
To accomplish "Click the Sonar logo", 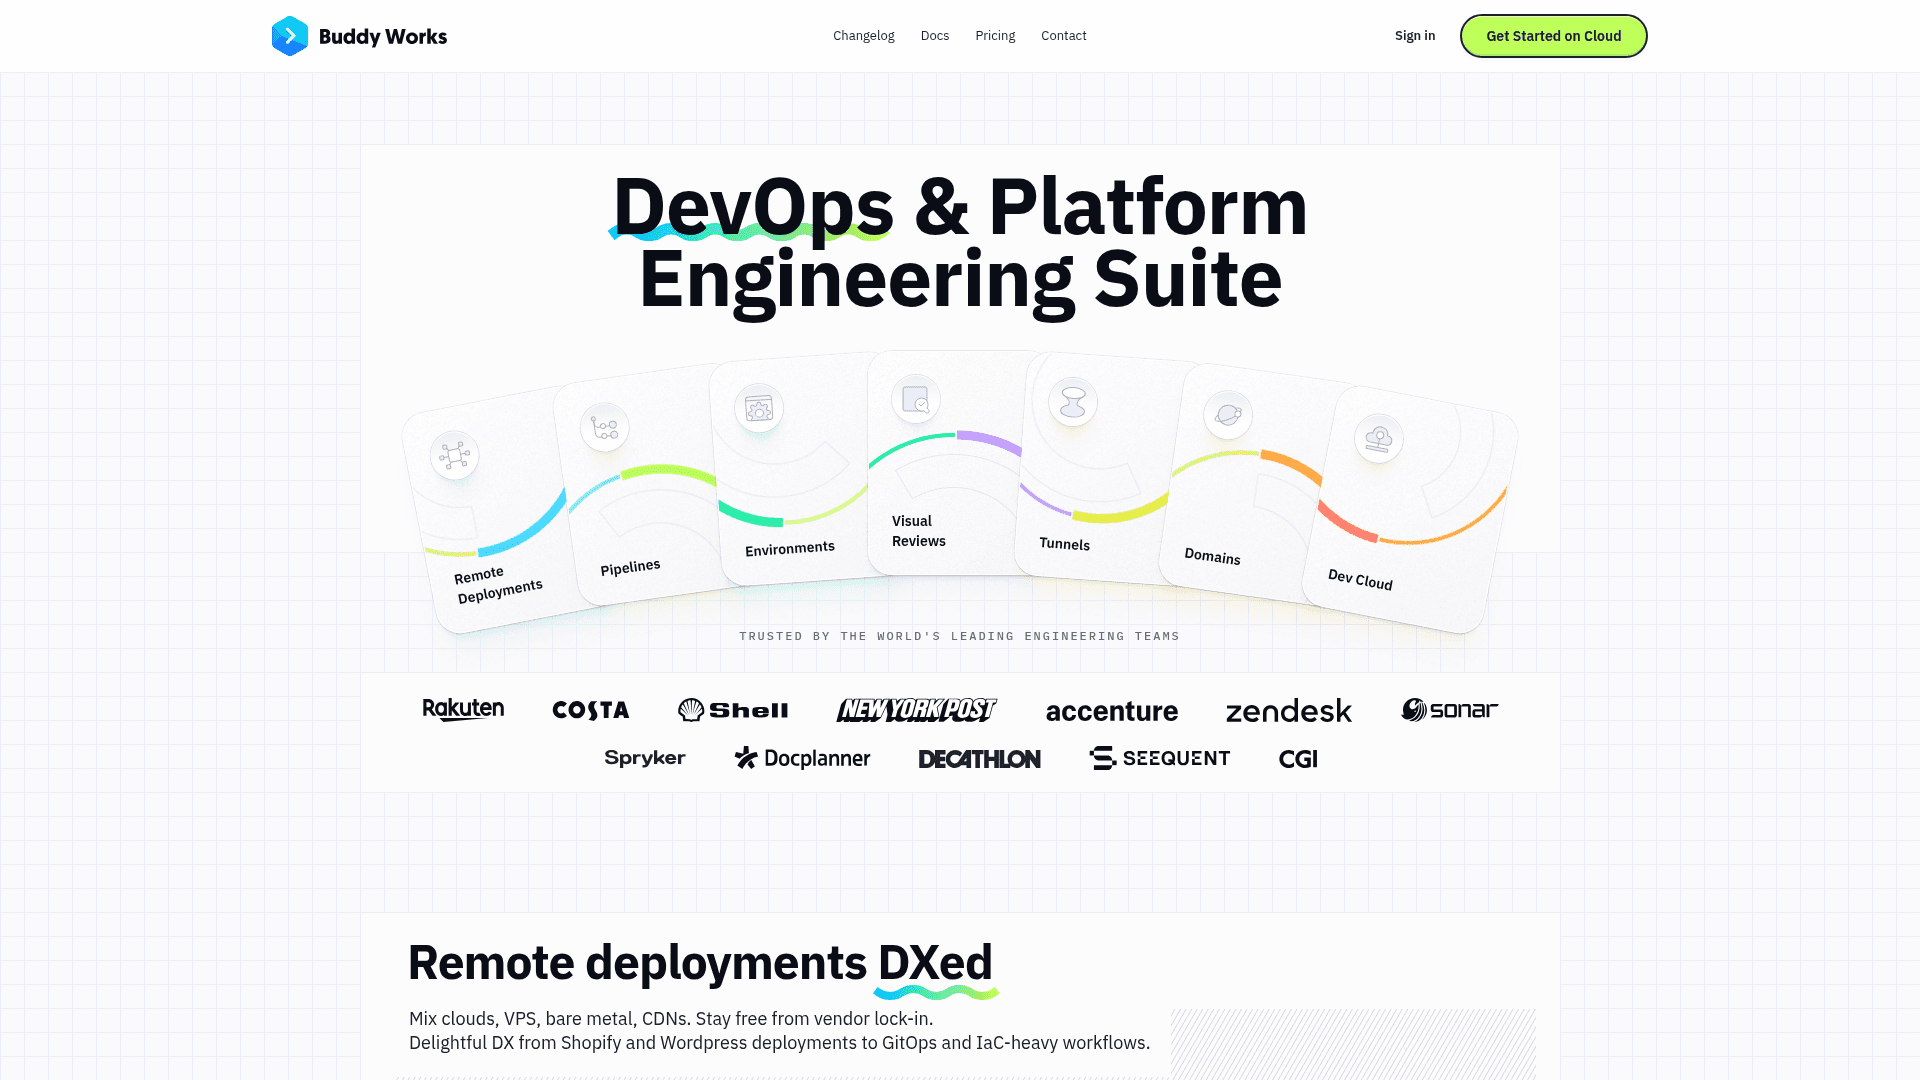I will click(x=1450, y=710).
